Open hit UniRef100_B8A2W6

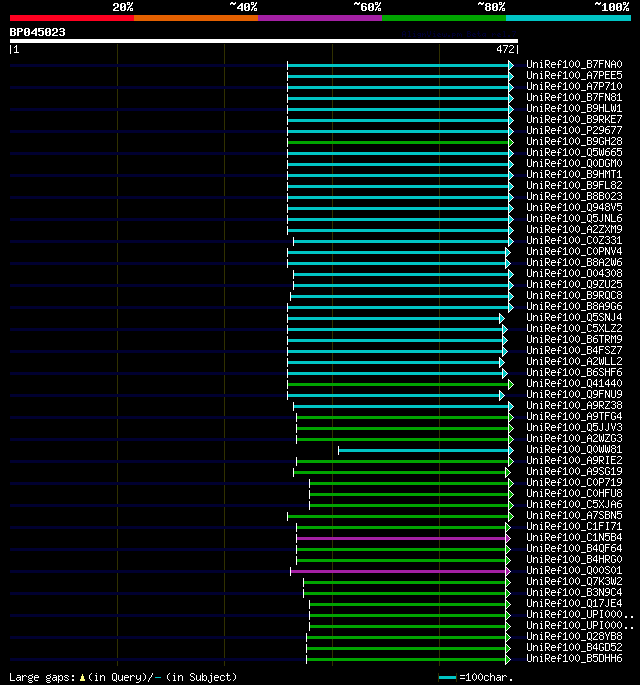pos(574,263)
